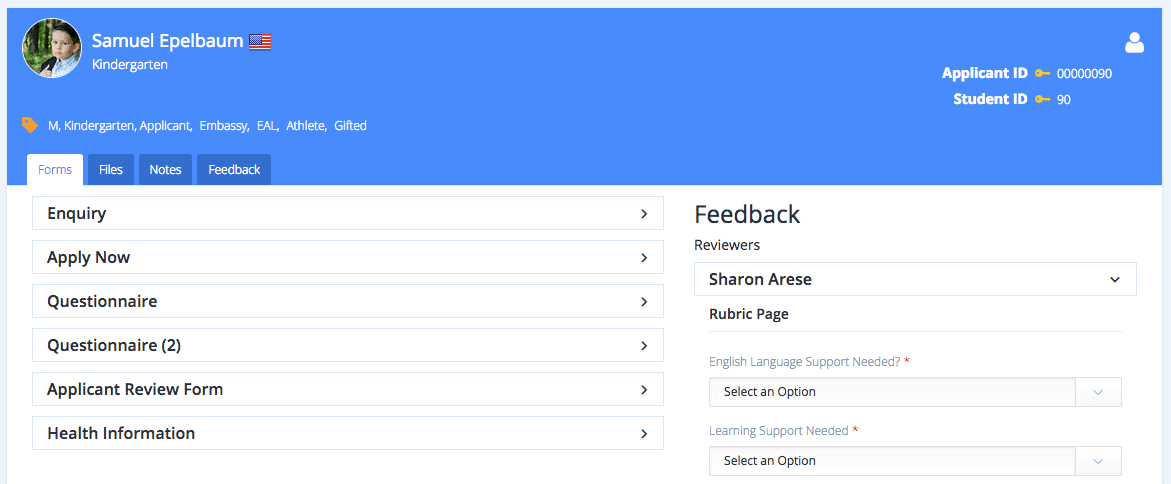This screenshot has width=1171, height=484.
Task: Click the key icon beside Student ID
Action: [x=1043, y=99]
